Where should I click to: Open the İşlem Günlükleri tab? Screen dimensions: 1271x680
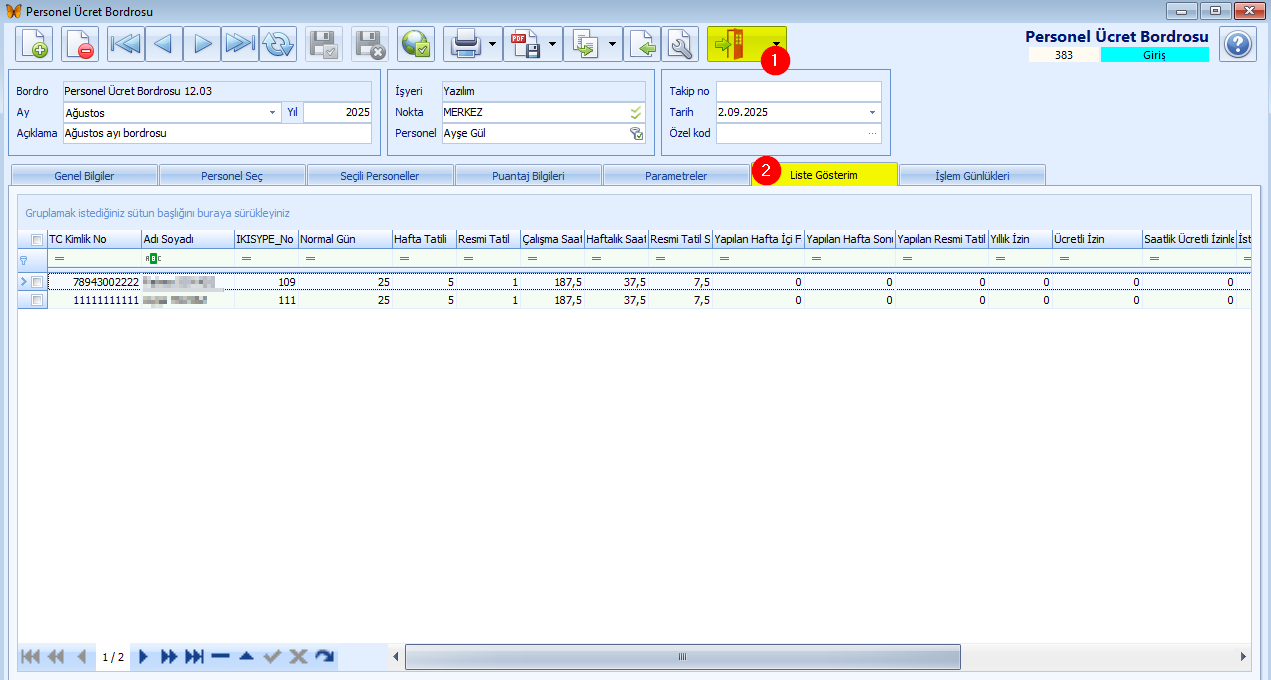click(x=971, y=173)
